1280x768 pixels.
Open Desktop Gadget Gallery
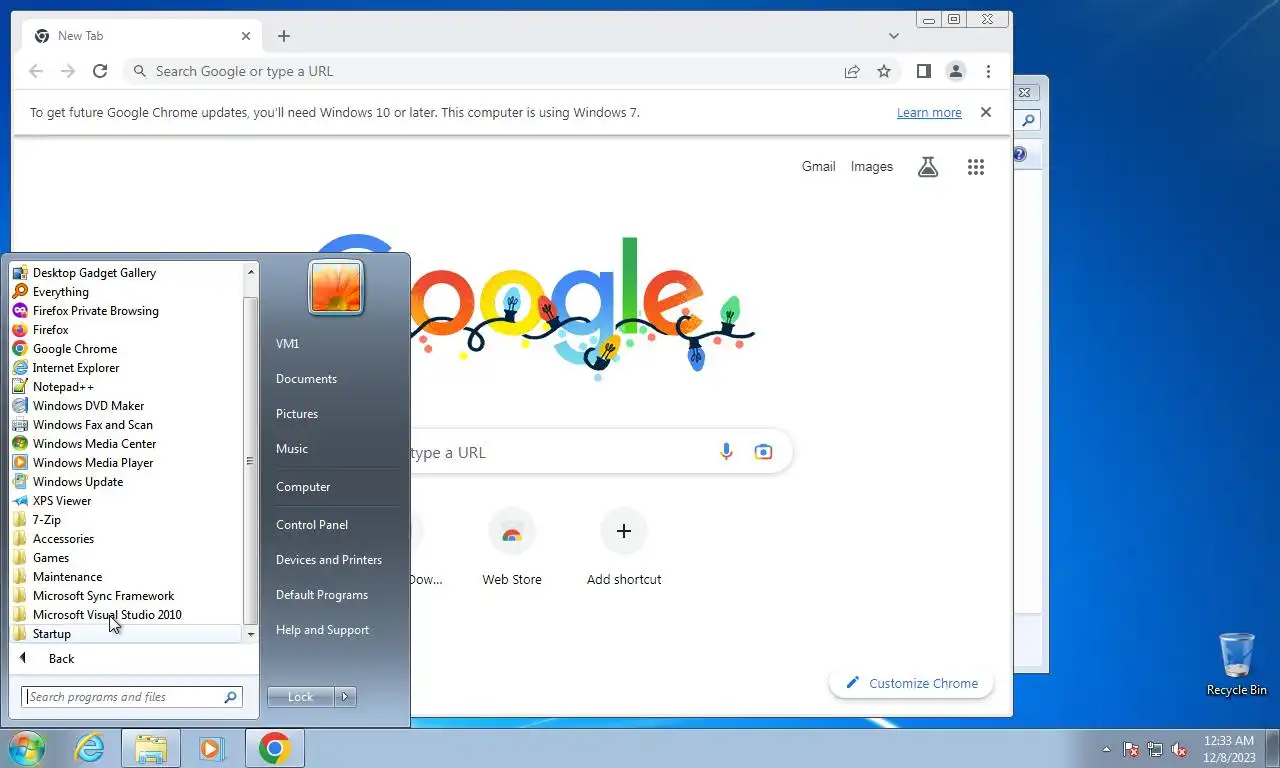127,273
